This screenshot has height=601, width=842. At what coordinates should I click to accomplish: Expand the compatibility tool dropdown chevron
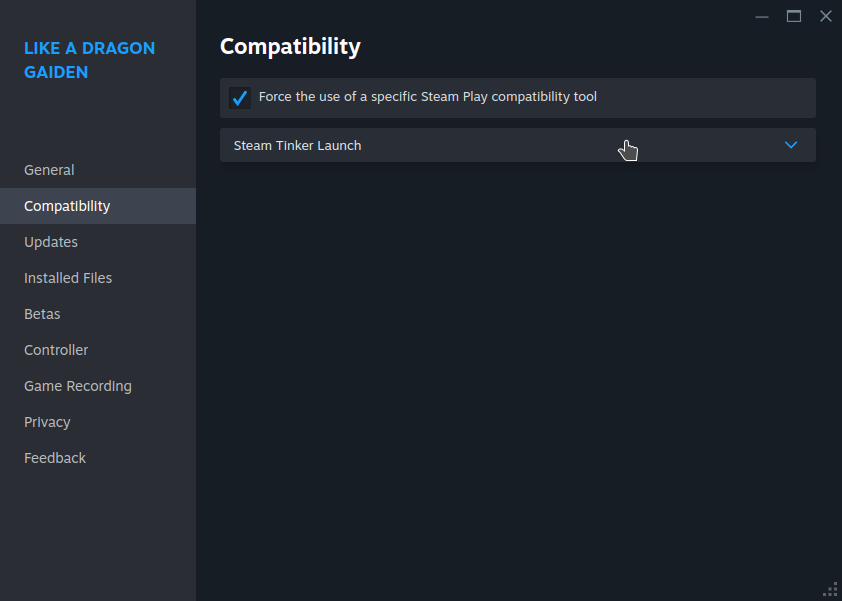coord(791,145)
